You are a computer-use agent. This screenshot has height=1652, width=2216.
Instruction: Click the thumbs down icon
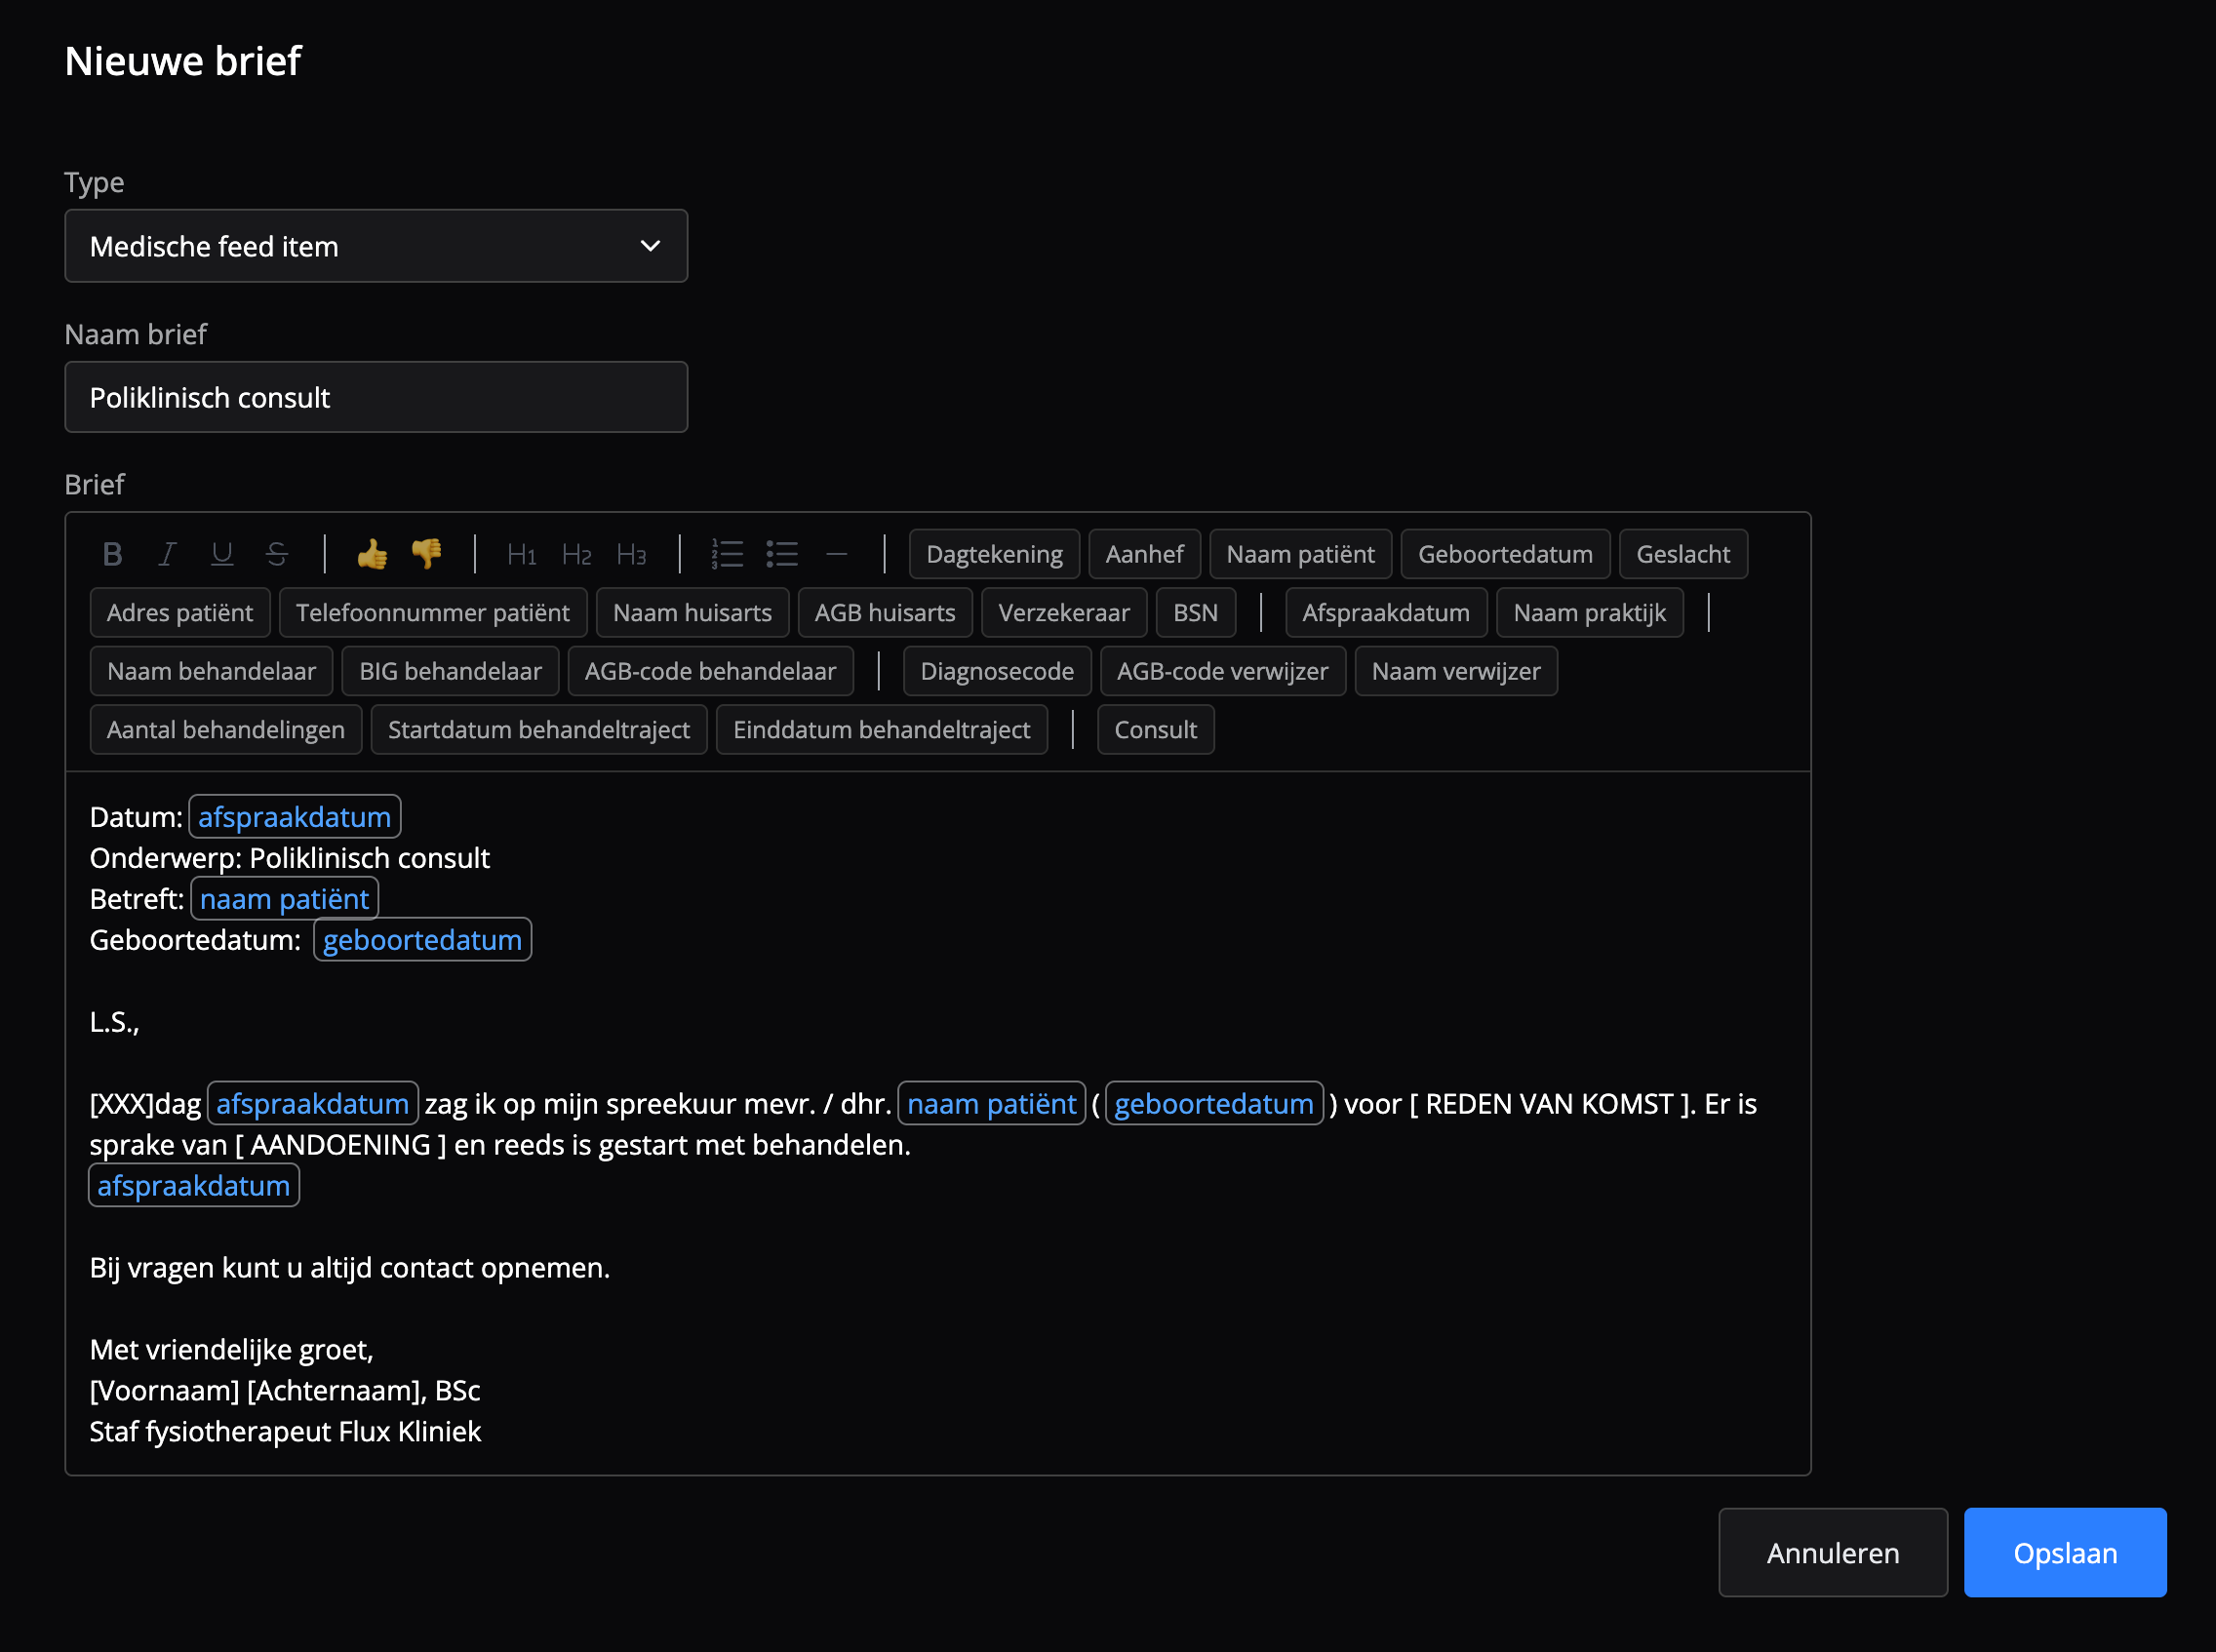(x=427, y=554)
